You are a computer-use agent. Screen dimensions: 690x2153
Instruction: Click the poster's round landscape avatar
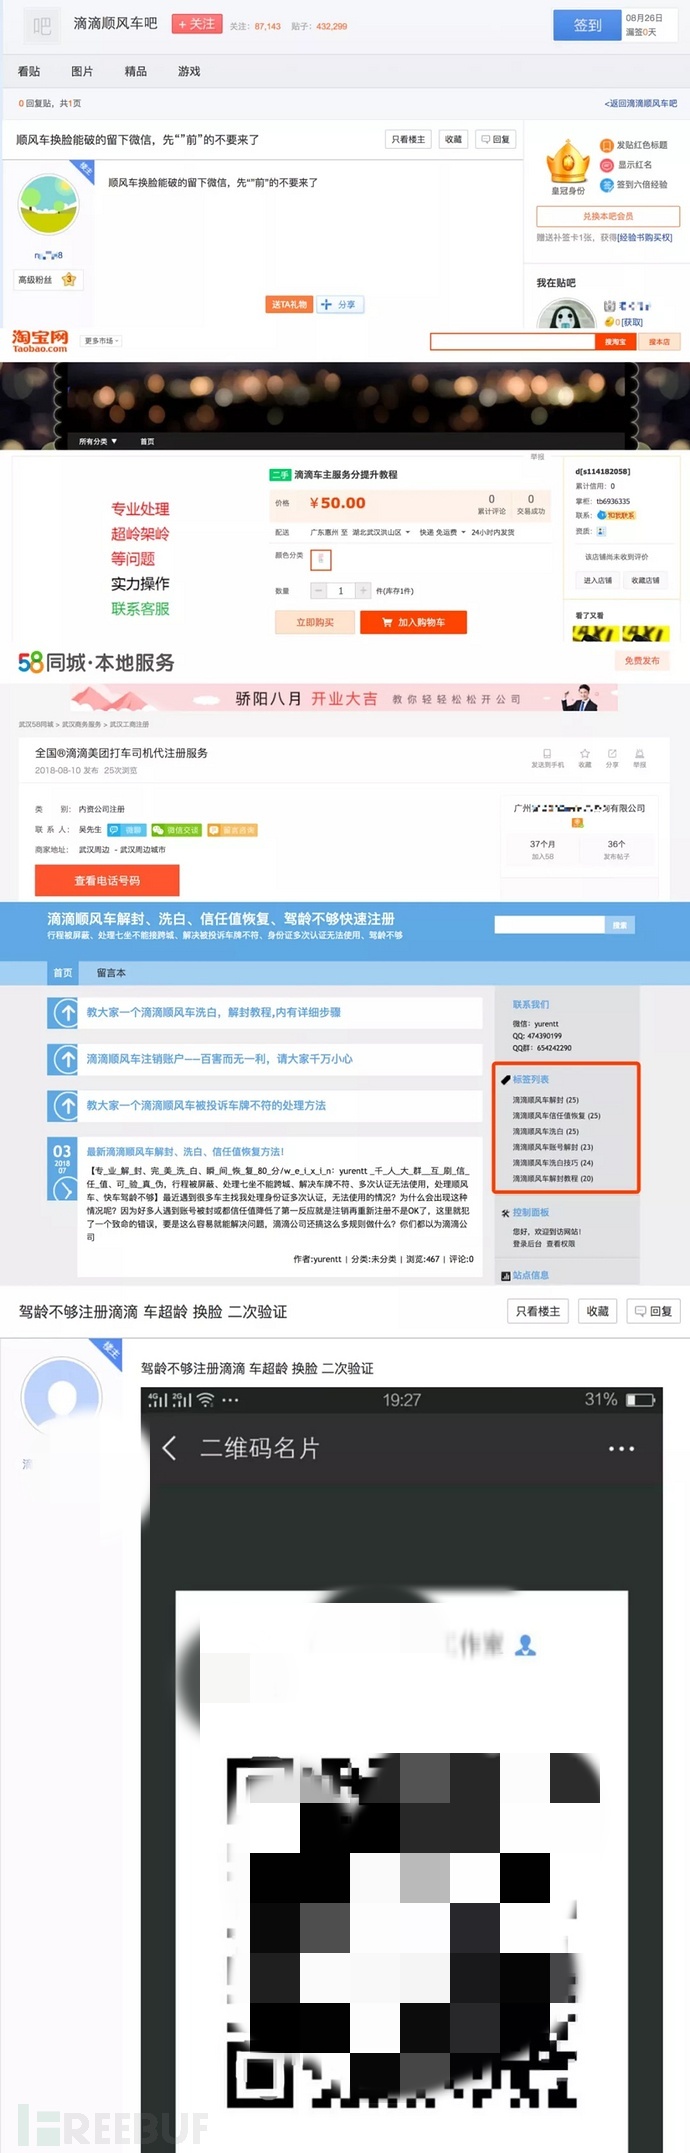click(x=49, y=203)
